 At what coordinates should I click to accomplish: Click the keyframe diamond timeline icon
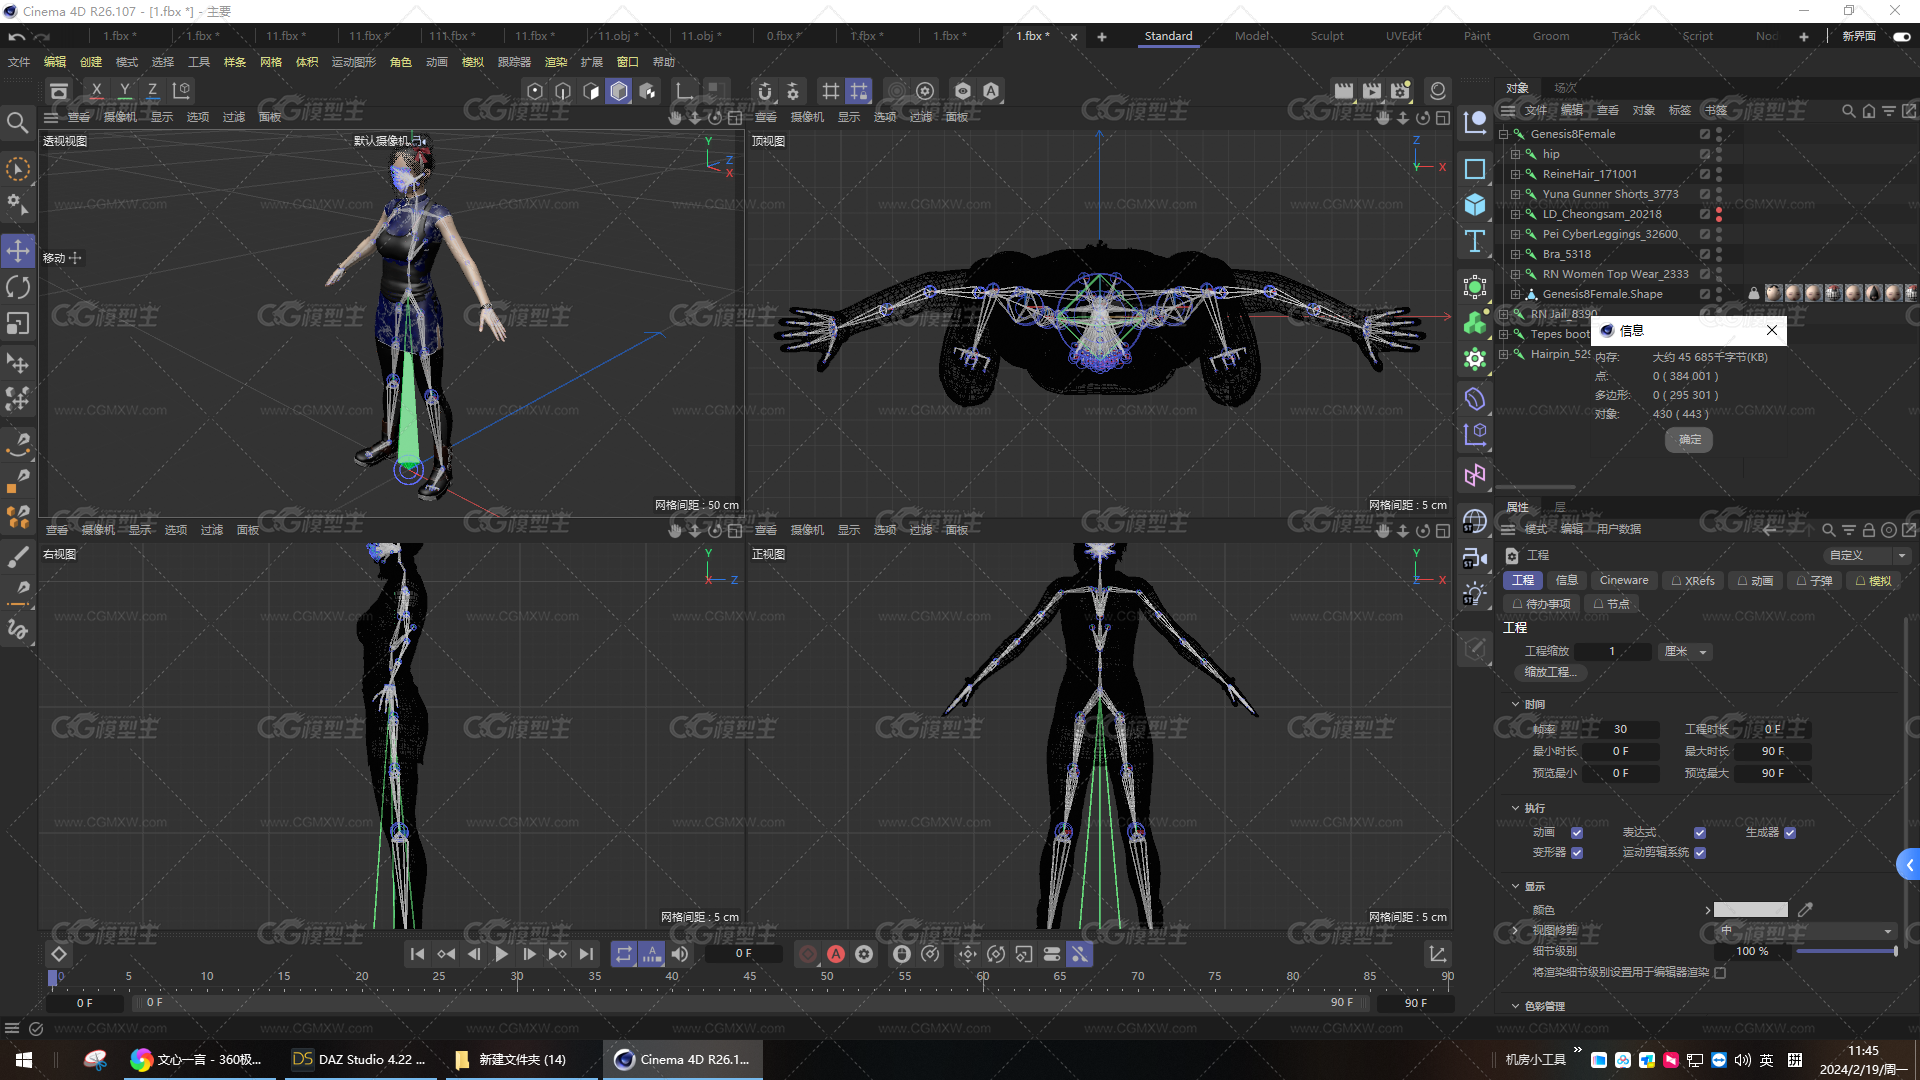click(59, 954)
